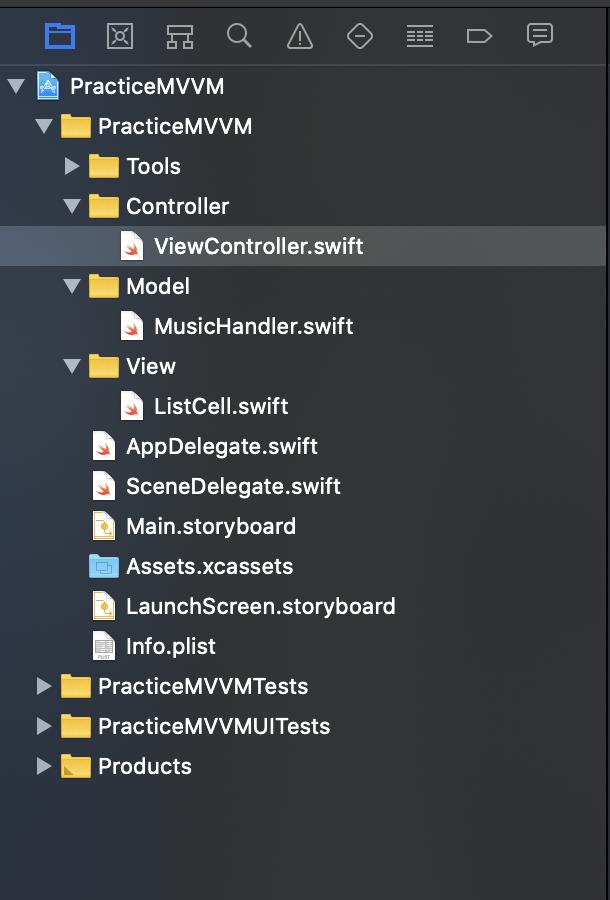This screenshot has width=610, height=900.
Task: Expand the Products folder triangle
Action: pos(43,766)
